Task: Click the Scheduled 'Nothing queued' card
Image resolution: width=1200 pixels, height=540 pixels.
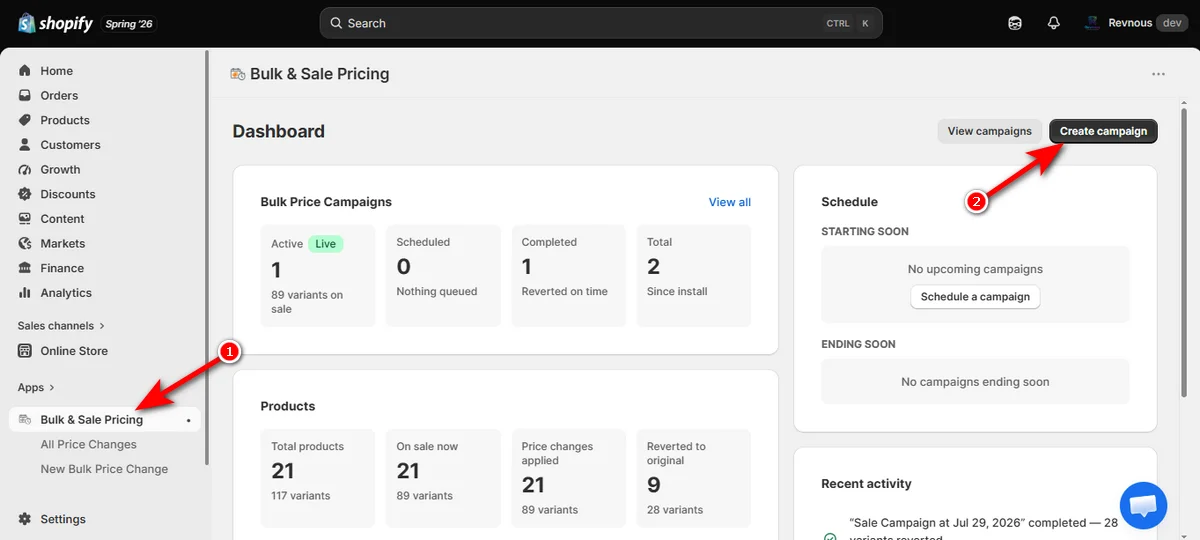Action: 443,275
